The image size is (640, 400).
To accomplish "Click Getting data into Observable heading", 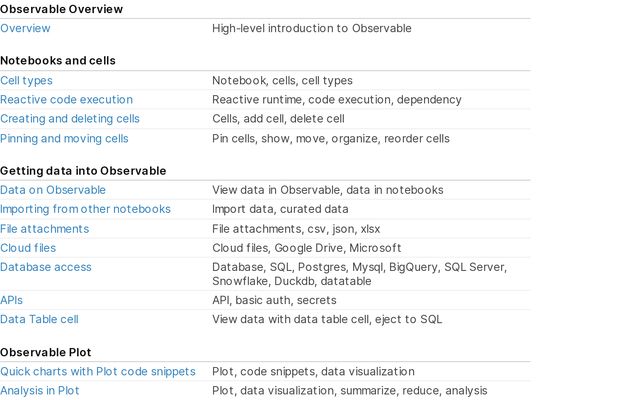I will pos(83,171).
